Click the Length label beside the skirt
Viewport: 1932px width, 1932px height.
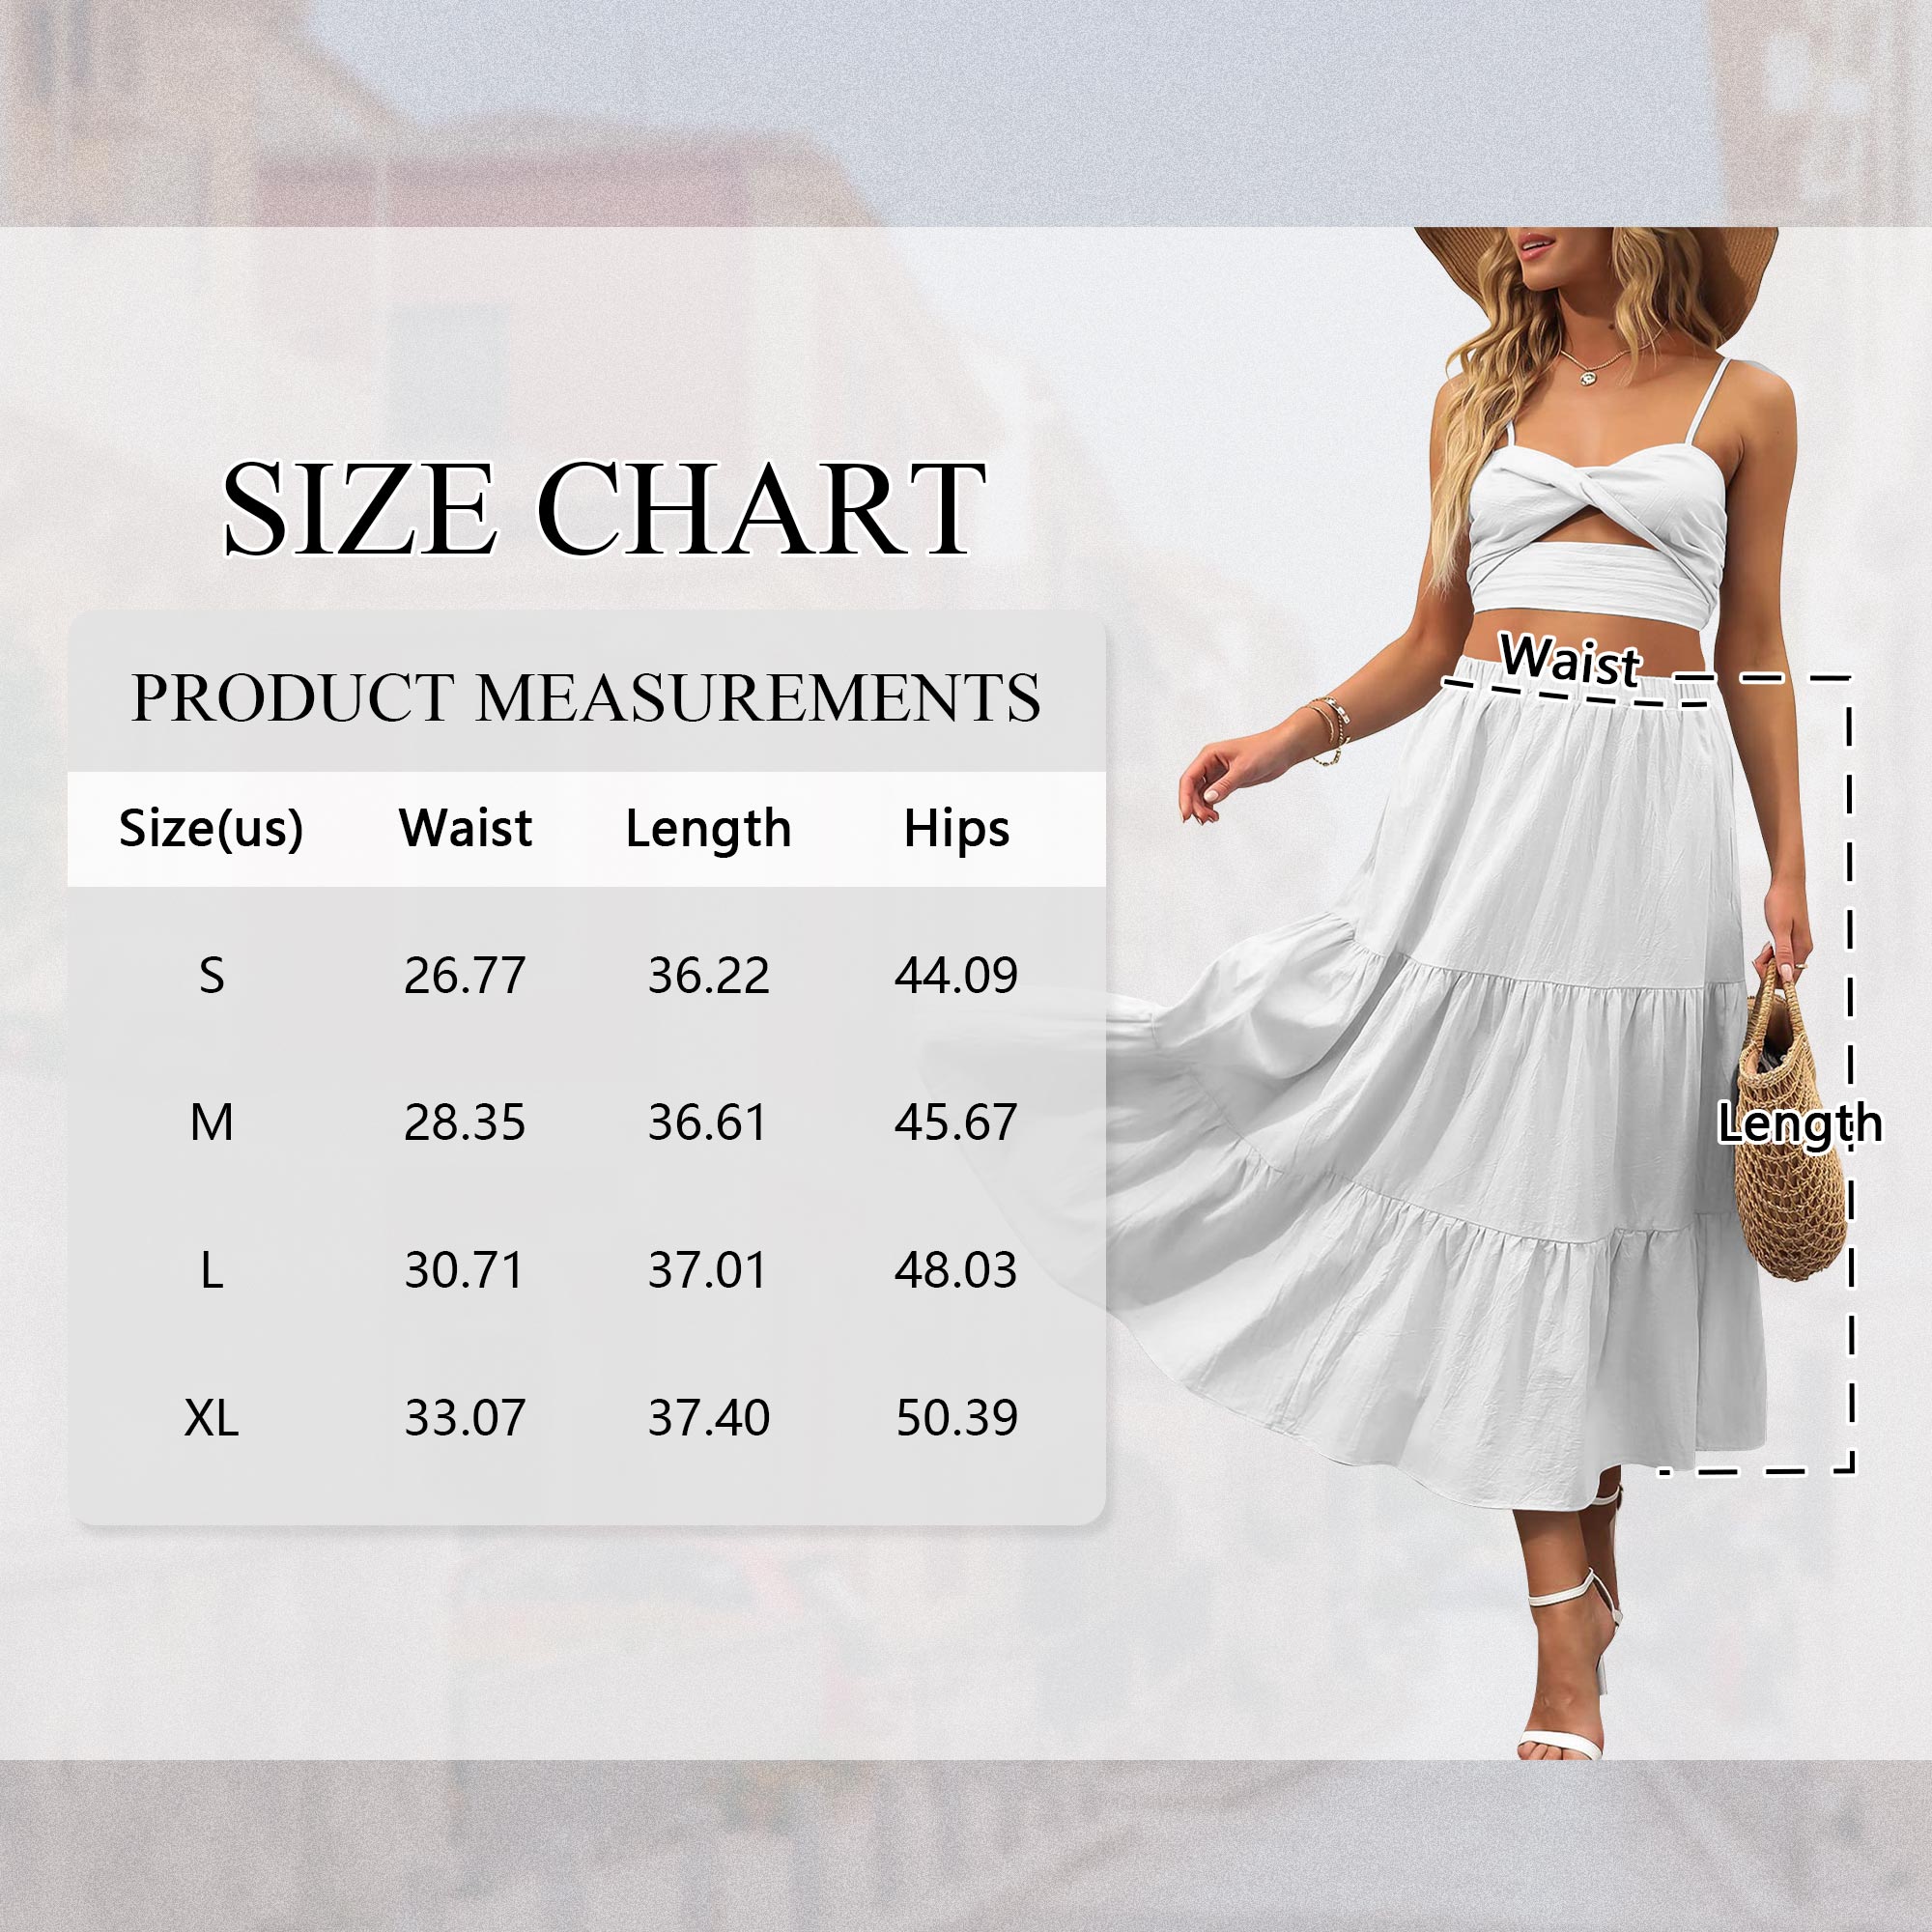click(1800, 1124)
